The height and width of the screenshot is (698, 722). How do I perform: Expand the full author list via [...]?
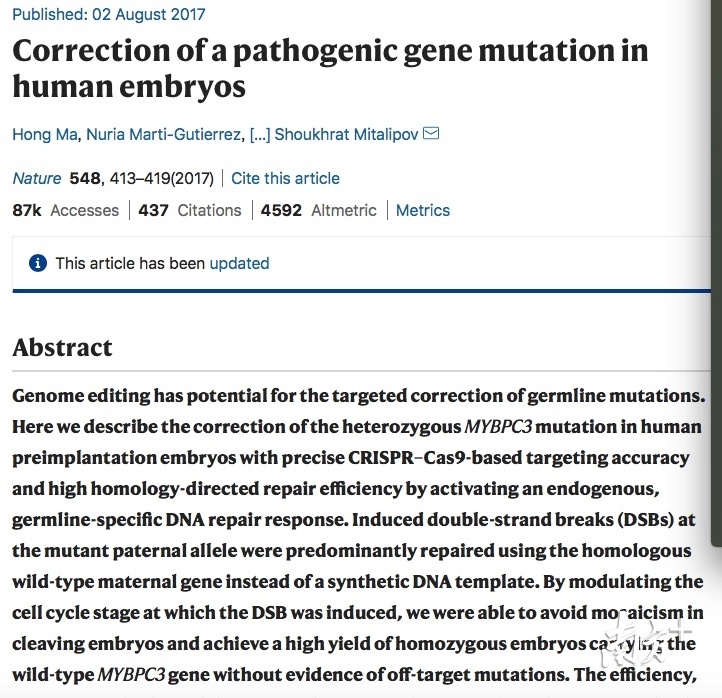tap(260, 134)
